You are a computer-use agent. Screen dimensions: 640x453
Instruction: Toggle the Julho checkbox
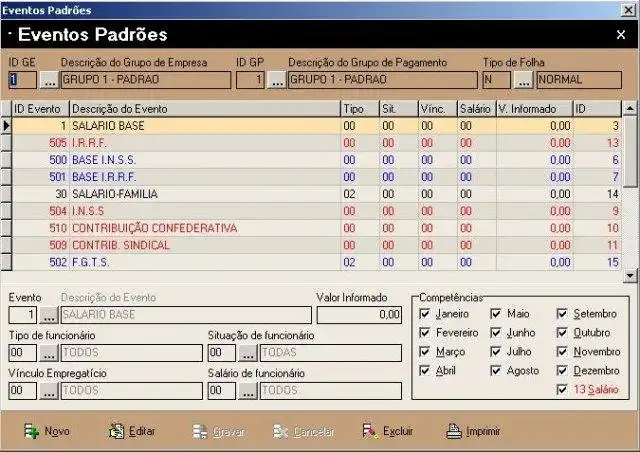coord(496,351)
